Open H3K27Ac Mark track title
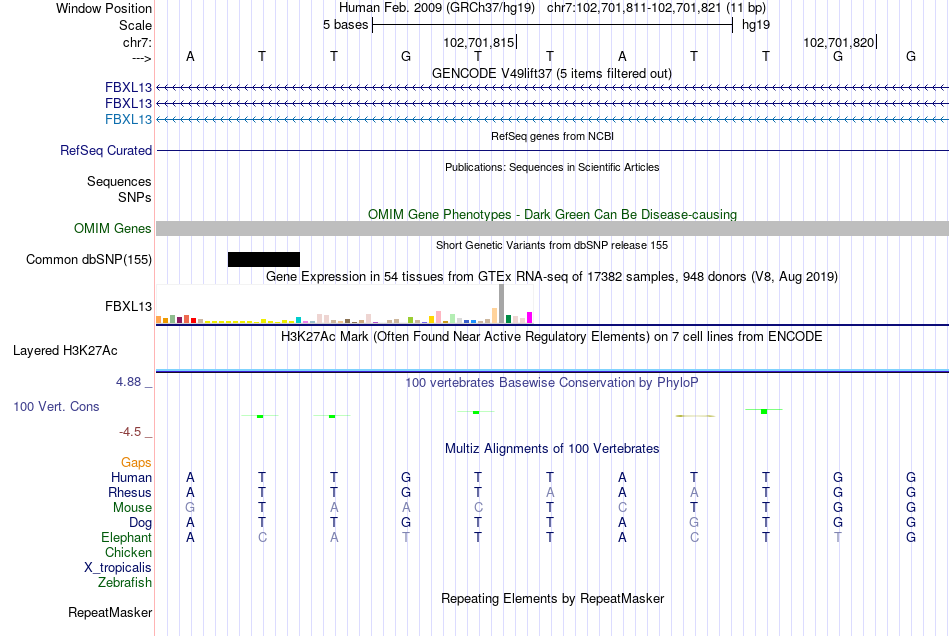 [x=552, y=337]
